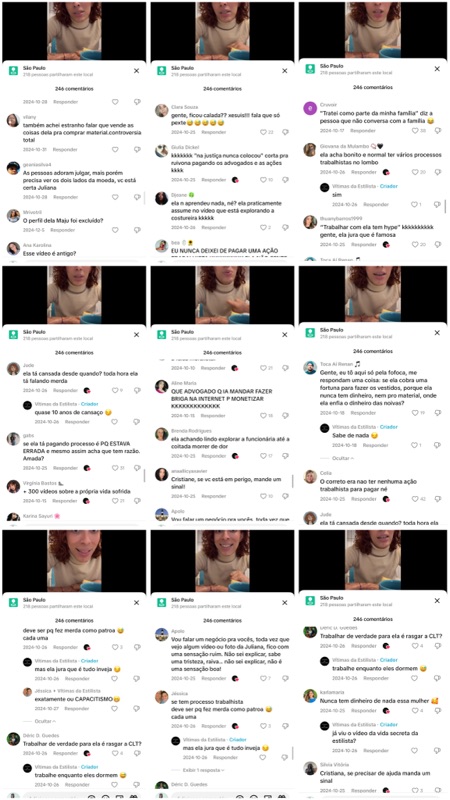Open Mrivotril's profile from the username
Viewport: 450px width, 800px height.
click(32, 212)
